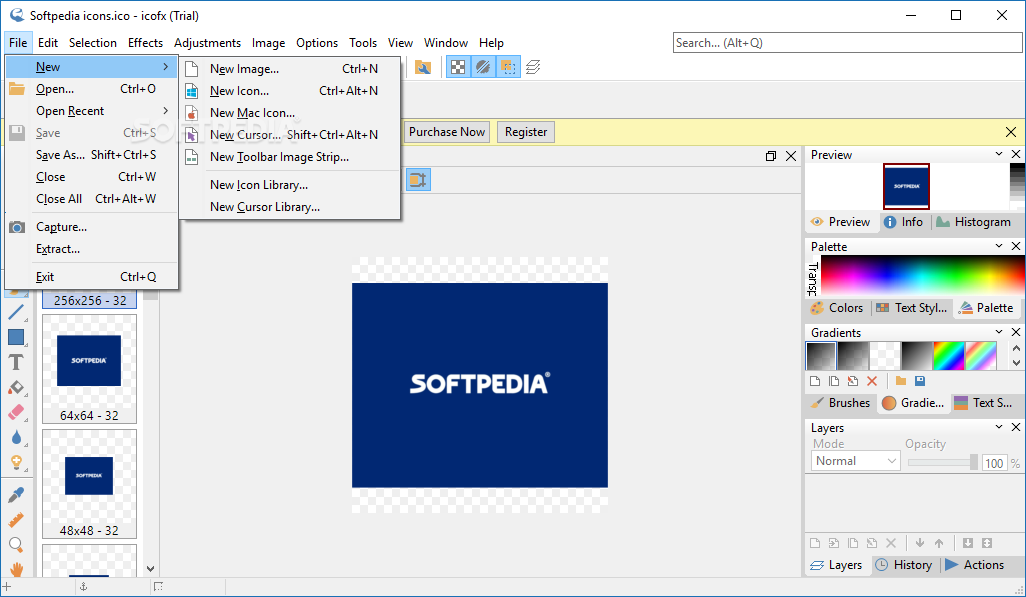Click Exit in the File menu

tap(92, 278)
